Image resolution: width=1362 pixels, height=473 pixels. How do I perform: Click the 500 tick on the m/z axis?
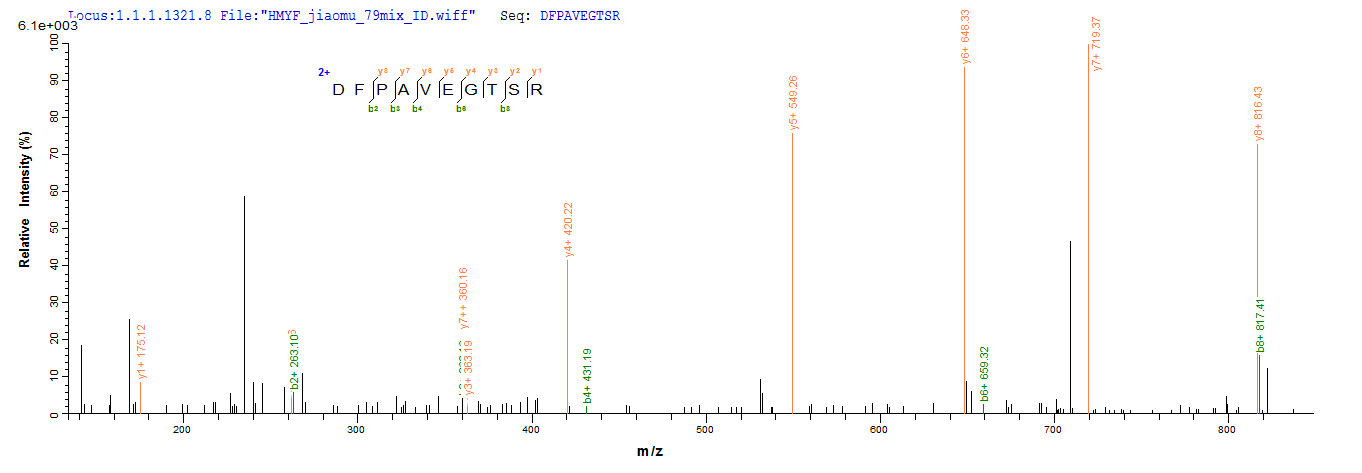705,429
